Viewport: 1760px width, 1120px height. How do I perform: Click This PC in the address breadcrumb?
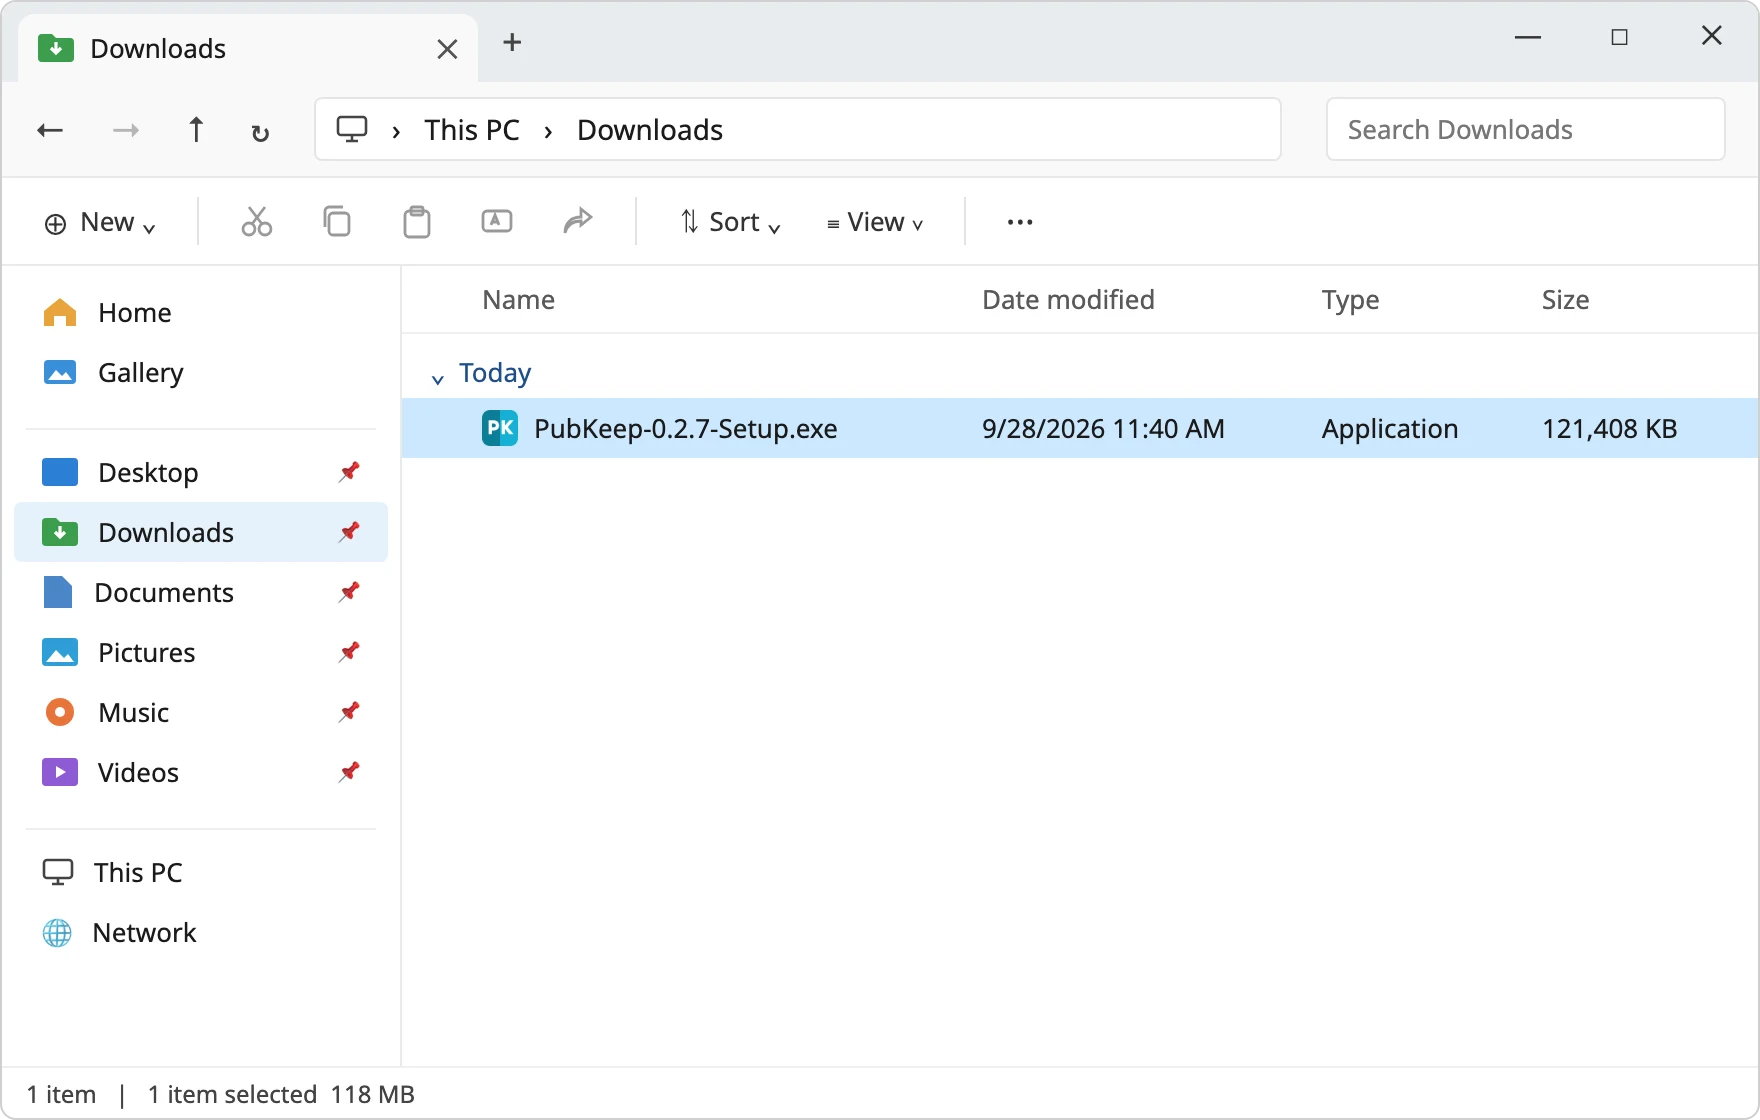[x=472, y=130]
